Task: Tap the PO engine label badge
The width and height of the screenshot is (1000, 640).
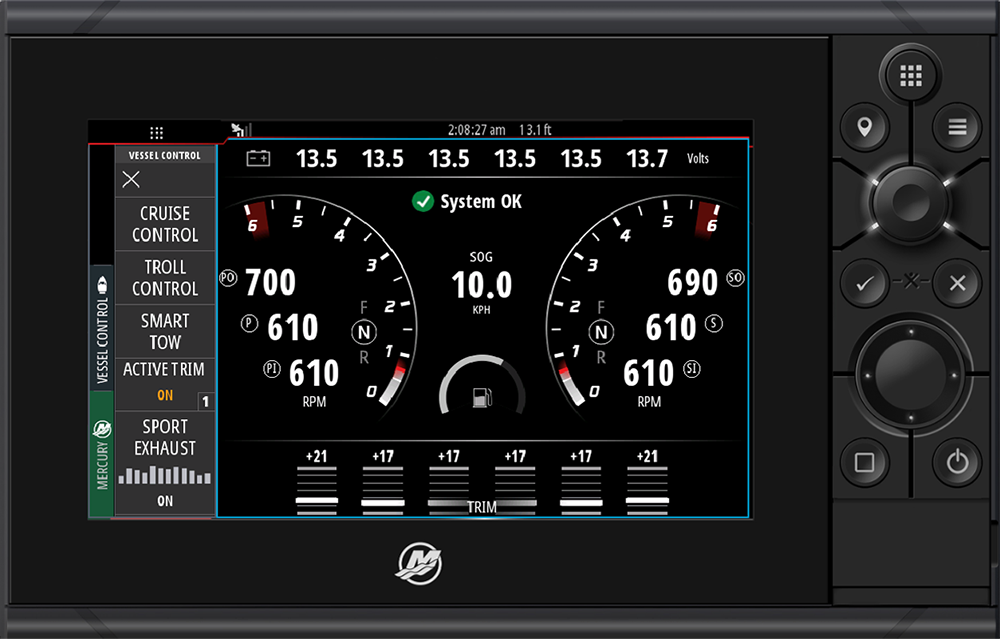Action: pyautogui.click(x=228, y=278)
